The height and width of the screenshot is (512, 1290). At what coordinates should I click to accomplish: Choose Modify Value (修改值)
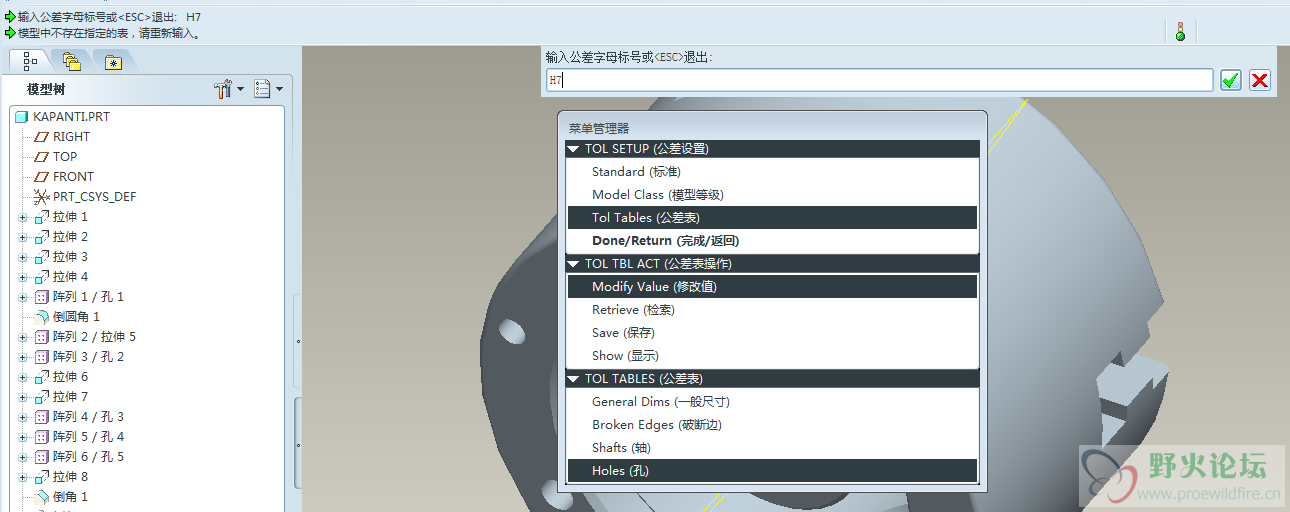click(772, 287)
